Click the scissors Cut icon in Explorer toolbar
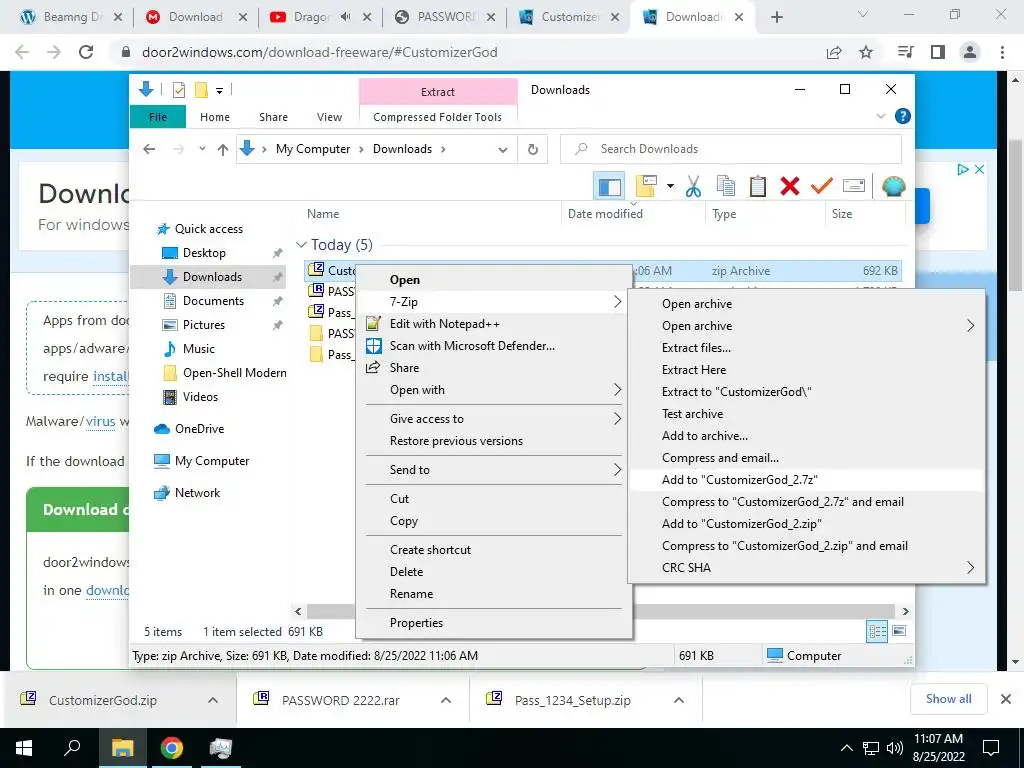 [693, 187]
